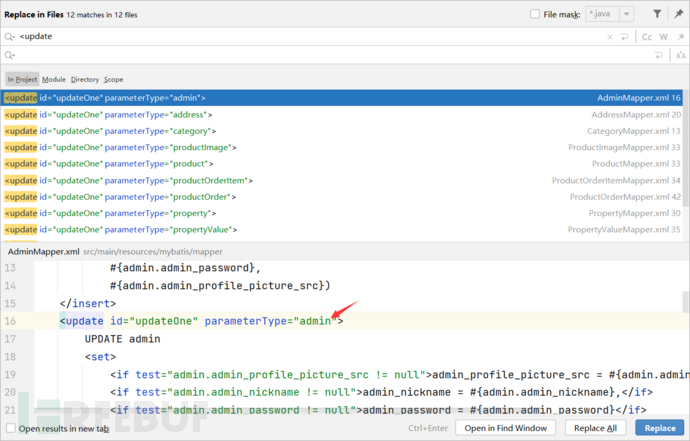Viewport: 690px width, 441px height.
Task: Enable the File mask checkbox
Action: click(535, 14)
